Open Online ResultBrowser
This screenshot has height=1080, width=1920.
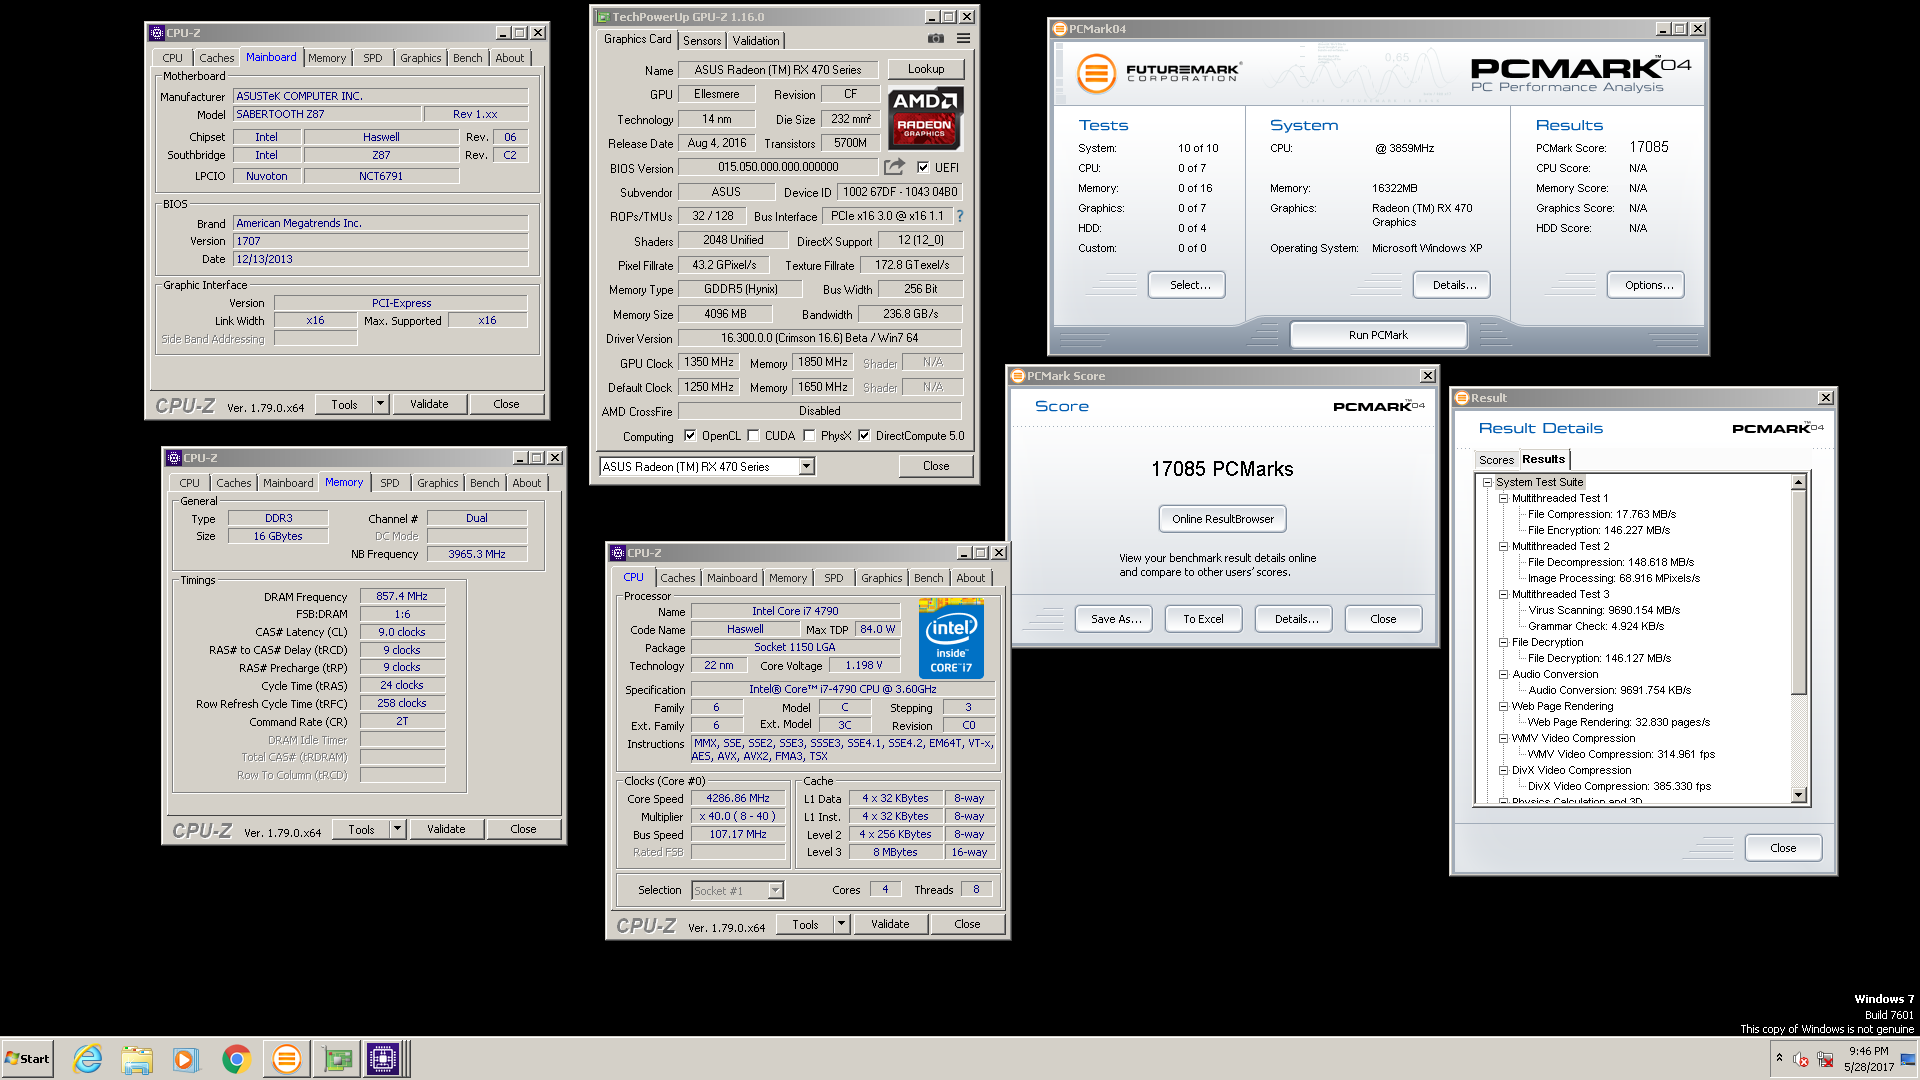tap(1223, 519)
